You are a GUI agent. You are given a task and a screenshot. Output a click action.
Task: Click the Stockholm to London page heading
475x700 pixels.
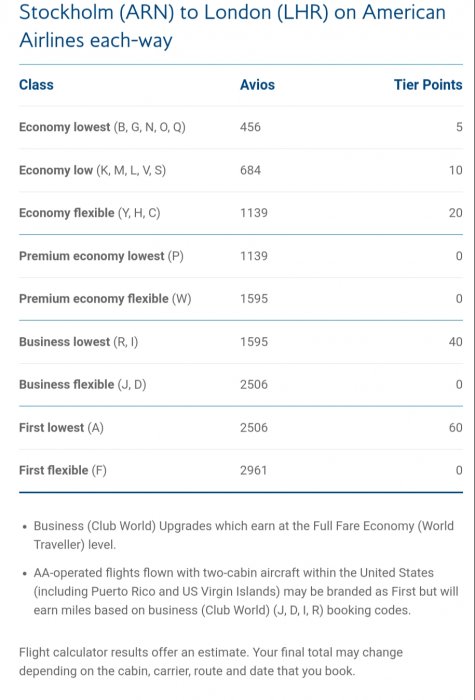pyautogui.click(x=232, y=26)
